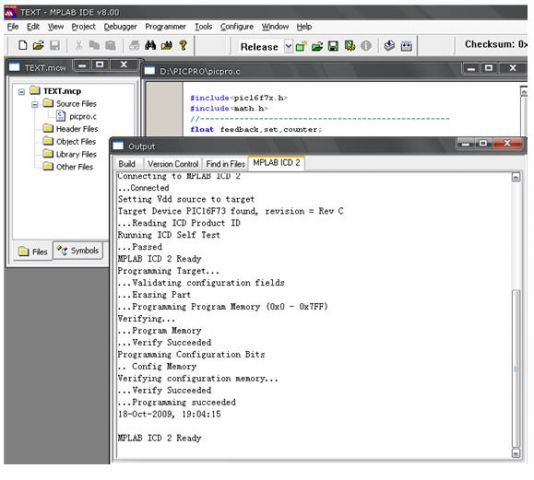
Task: Open the Tools menu
Action: 203,27
